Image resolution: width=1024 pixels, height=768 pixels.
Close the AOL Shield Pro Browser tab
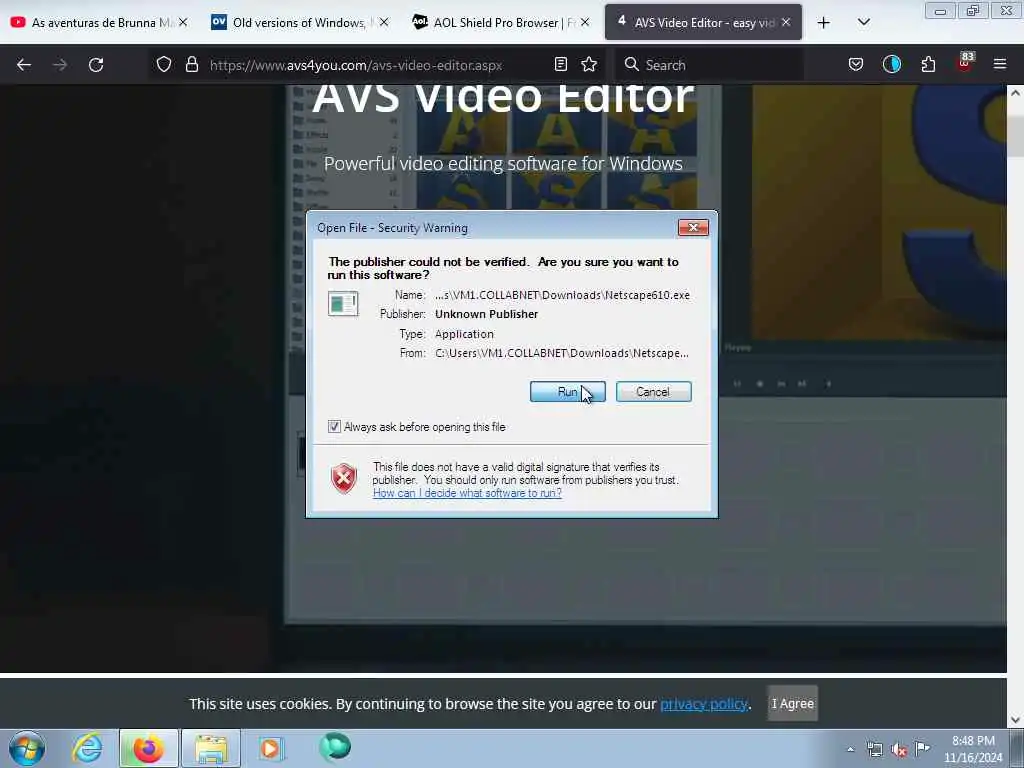pyautogui.click(x=585, y=22)
